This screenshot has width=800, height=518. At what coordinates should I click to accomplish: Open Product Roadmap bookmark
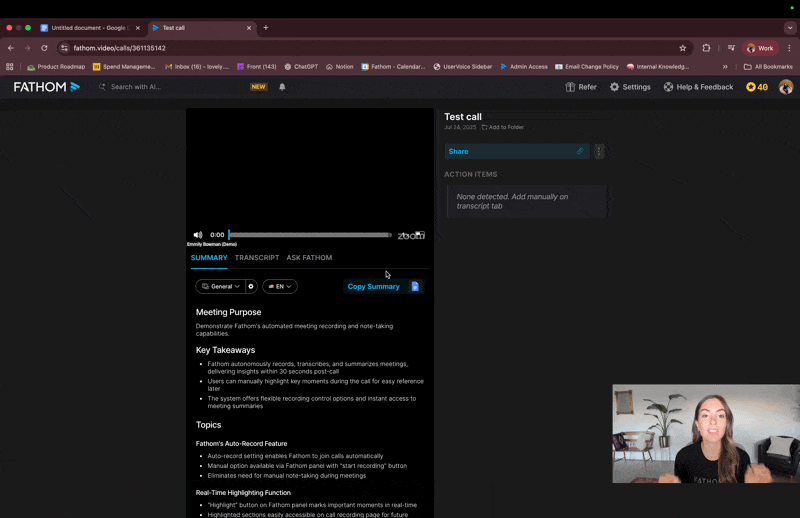(x=56, y=67)
